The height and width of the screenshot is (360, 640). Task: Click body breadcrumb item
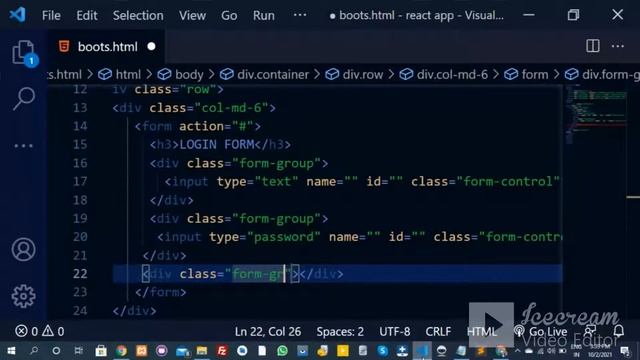181,74
